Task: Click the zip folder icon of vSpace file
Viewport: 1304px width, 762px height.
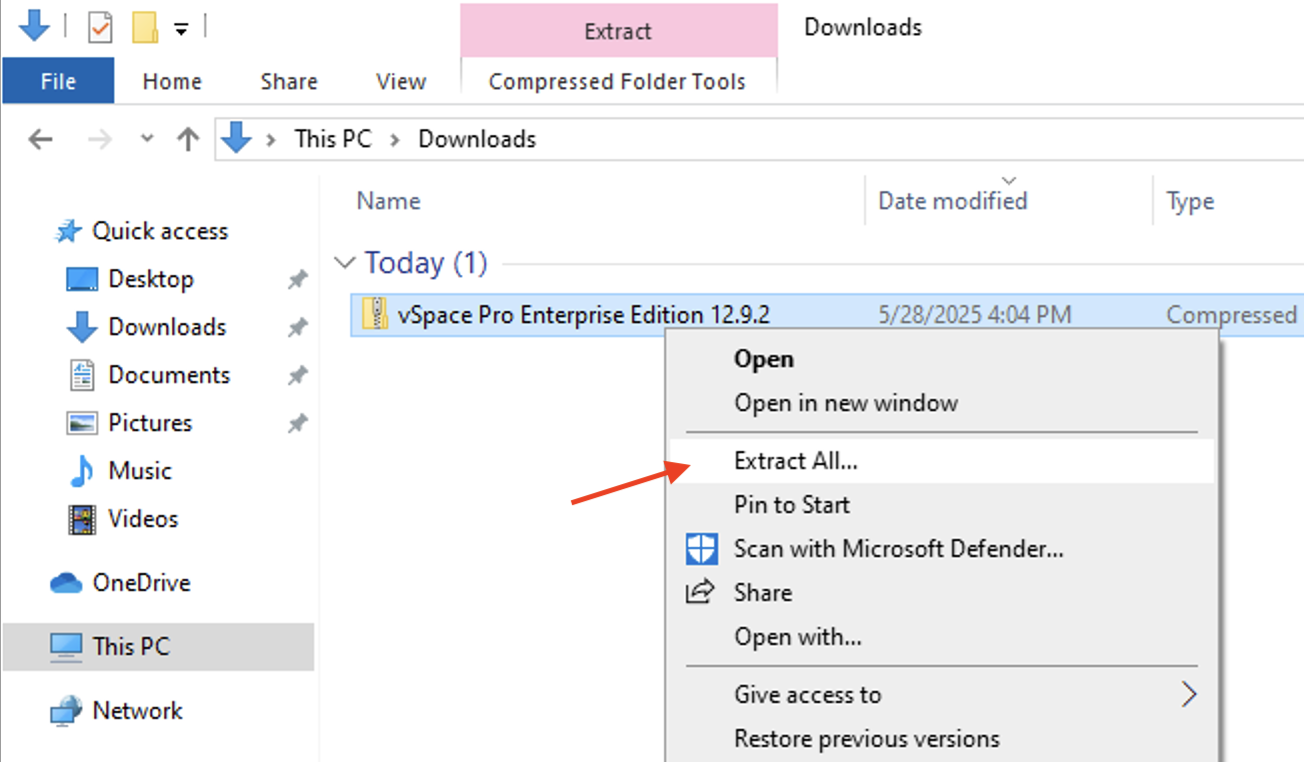Action: point(375,315)
